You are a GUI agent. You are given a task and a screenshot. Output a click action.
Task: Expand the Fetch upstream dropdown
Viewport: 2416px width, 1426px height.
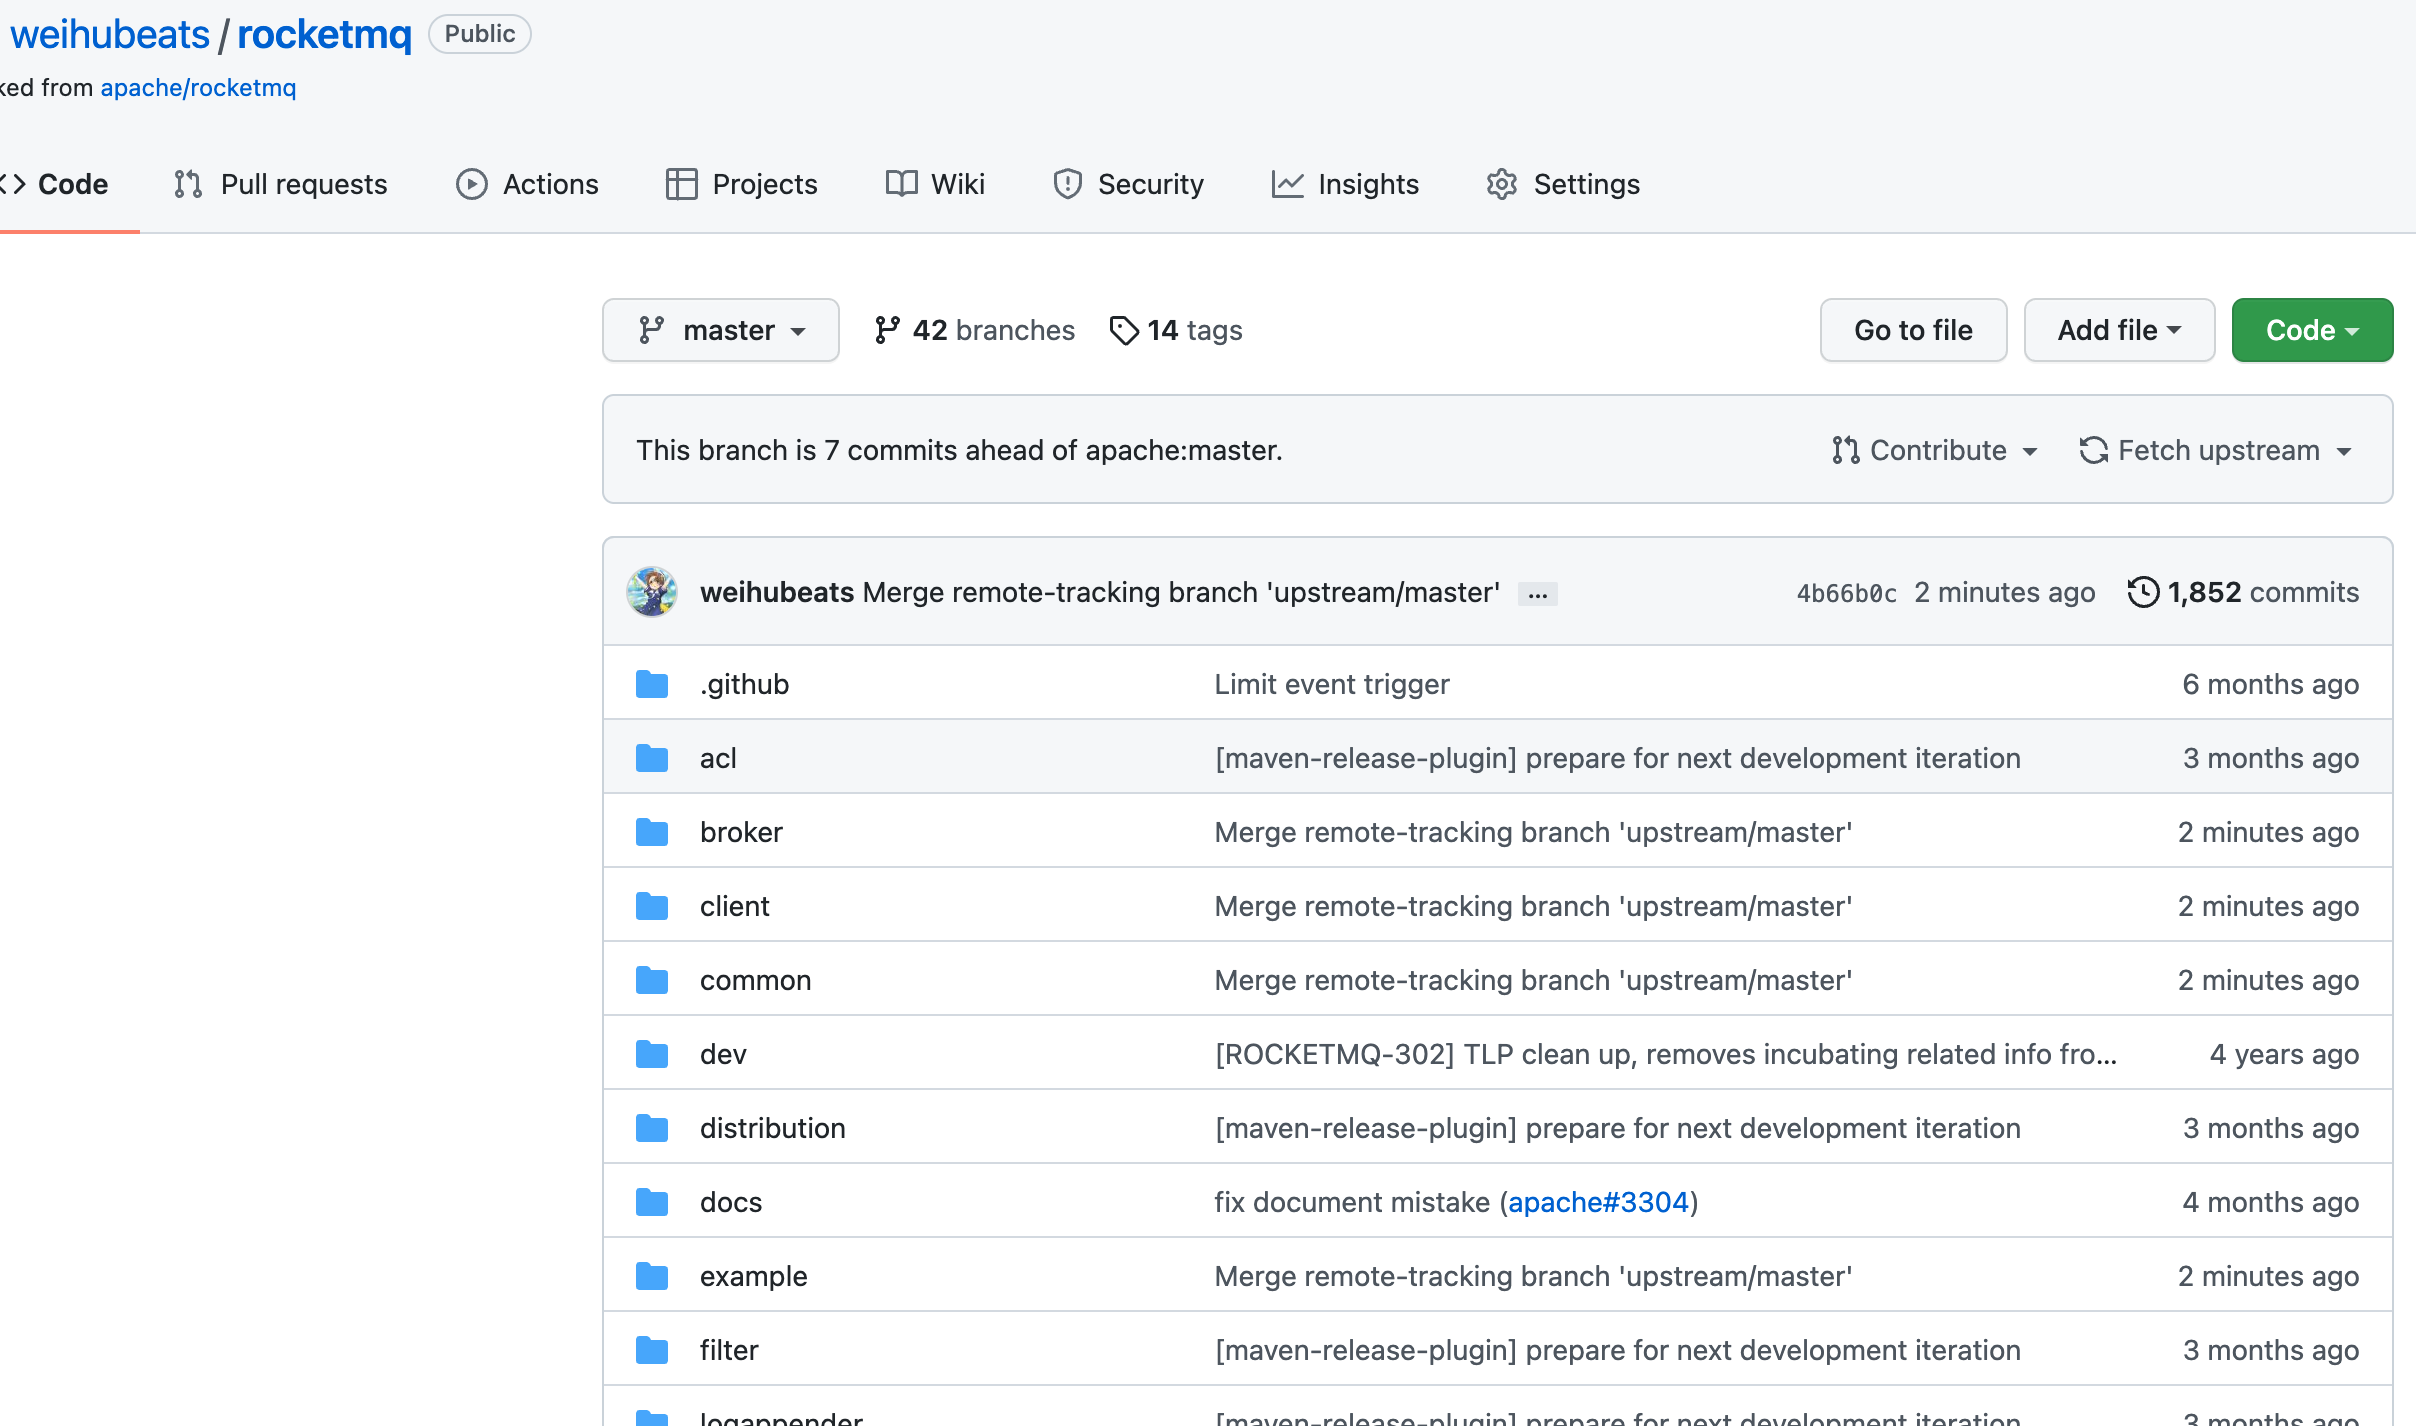2216,450
